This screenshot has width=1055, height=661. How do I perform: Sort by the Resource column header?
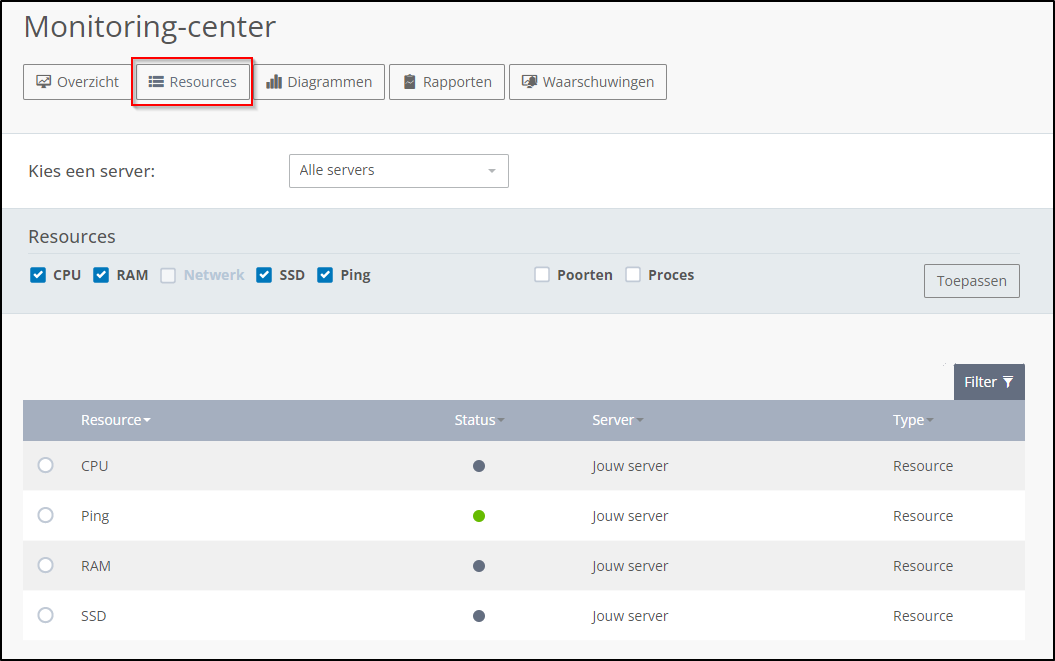(115, 420)
